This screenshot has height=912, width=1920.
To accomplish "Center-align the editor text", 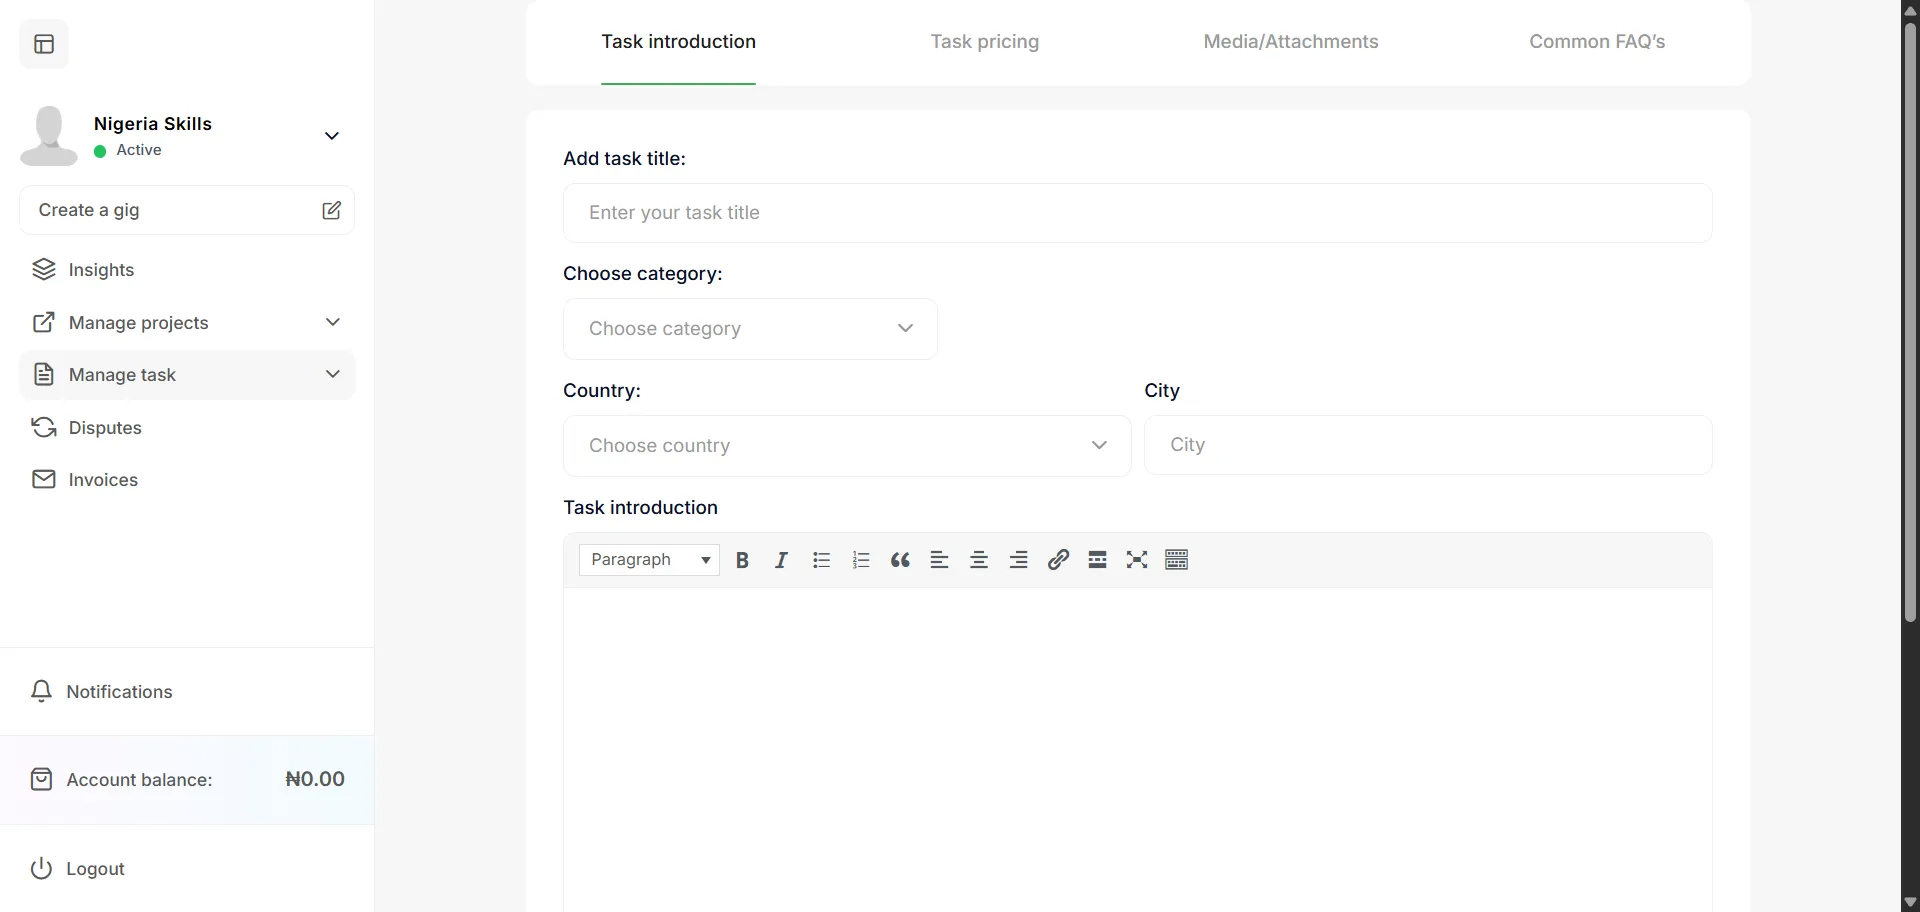I will tap(979, 560).
